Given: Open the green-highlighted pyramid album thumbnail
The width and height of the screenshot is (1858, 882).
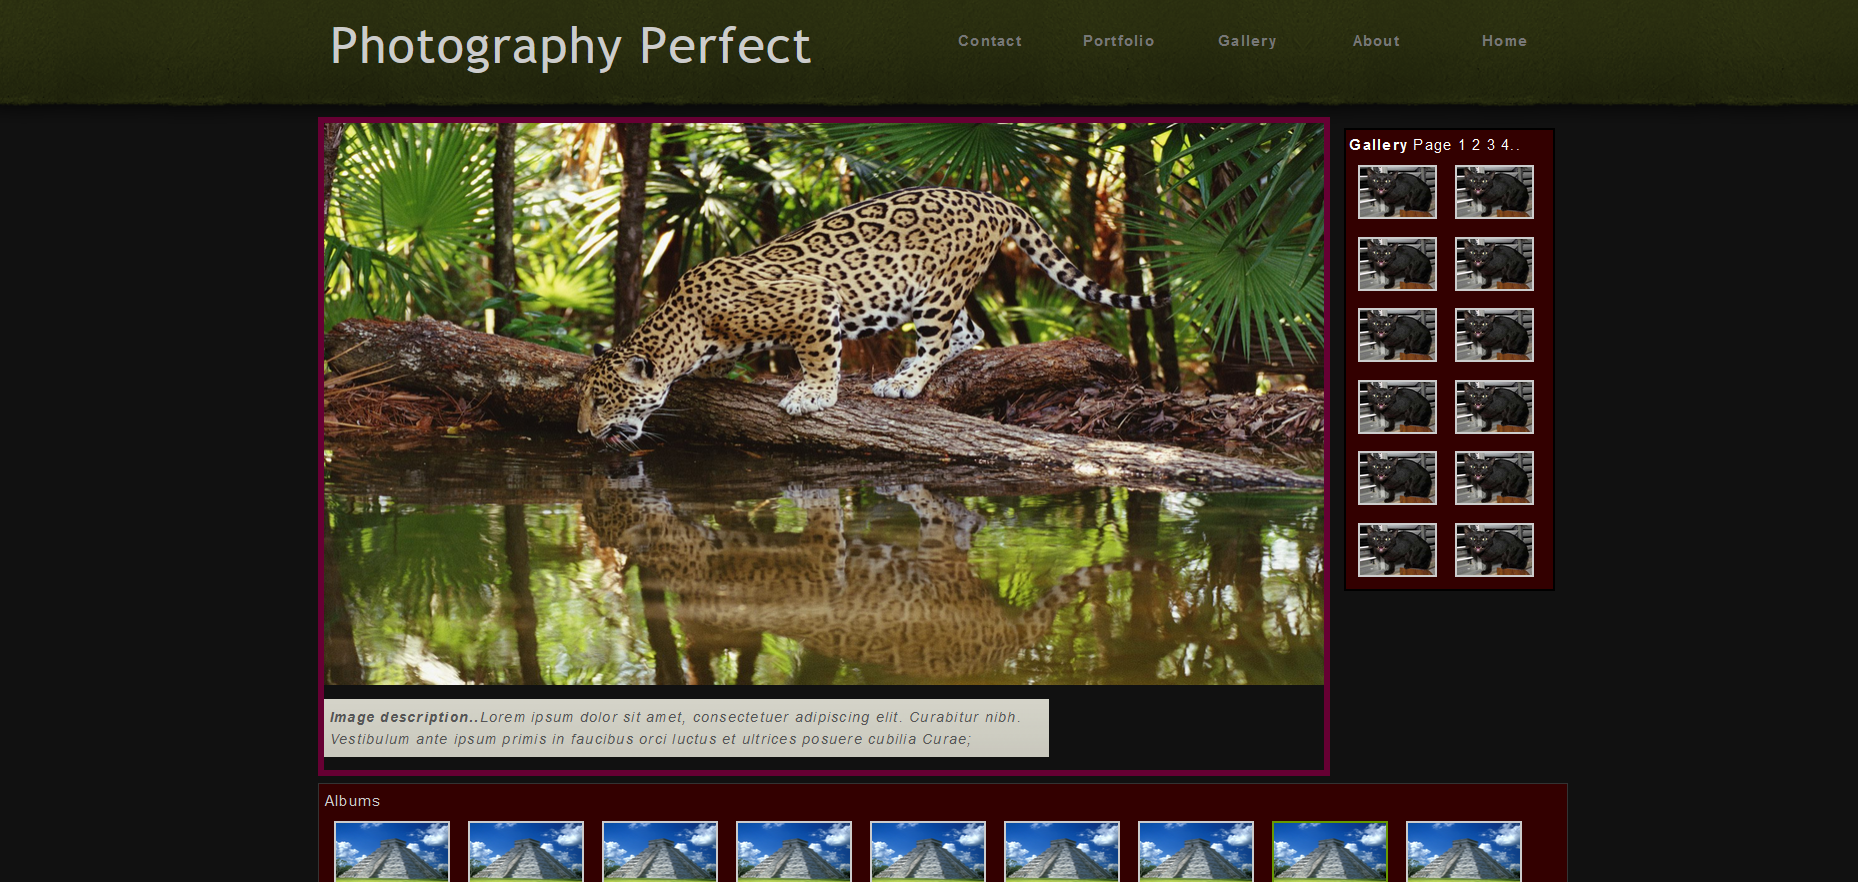Looking at the screenshot, I should point(1330,852).
